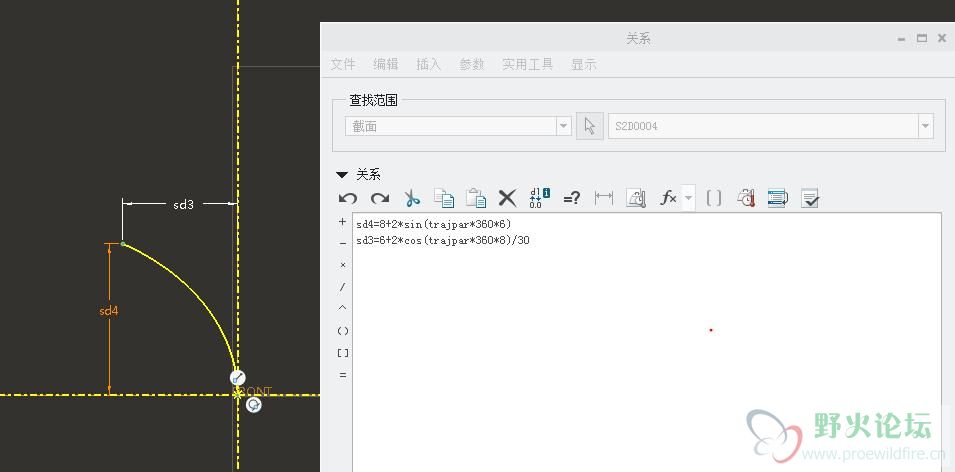Open the fx function dropdown arrow
Image resolution: width=955 pixels, height=472 pixels.
(x=688, y=198)
